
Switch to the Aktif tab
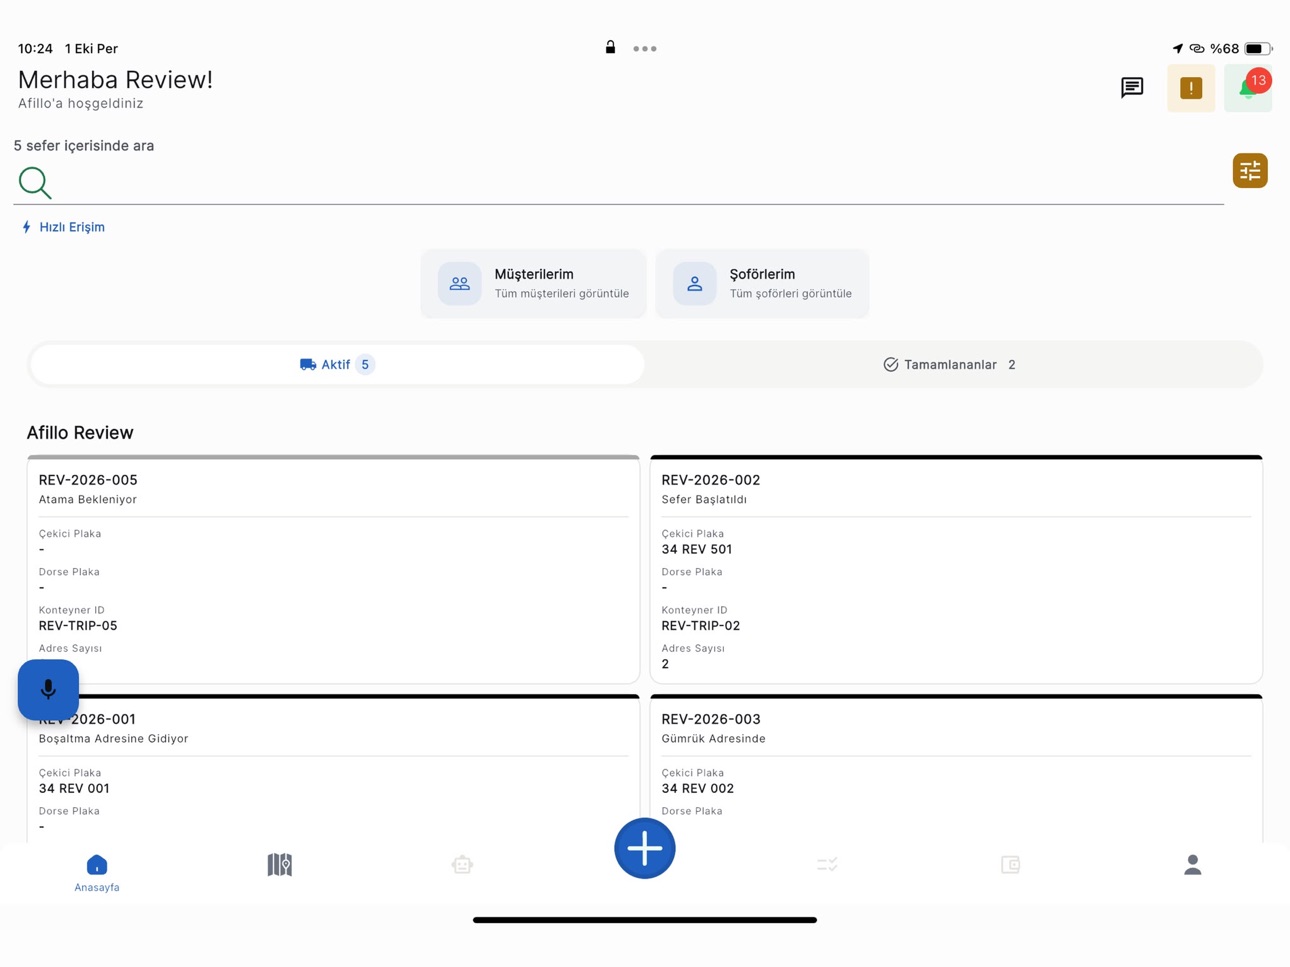click(337, 364)
